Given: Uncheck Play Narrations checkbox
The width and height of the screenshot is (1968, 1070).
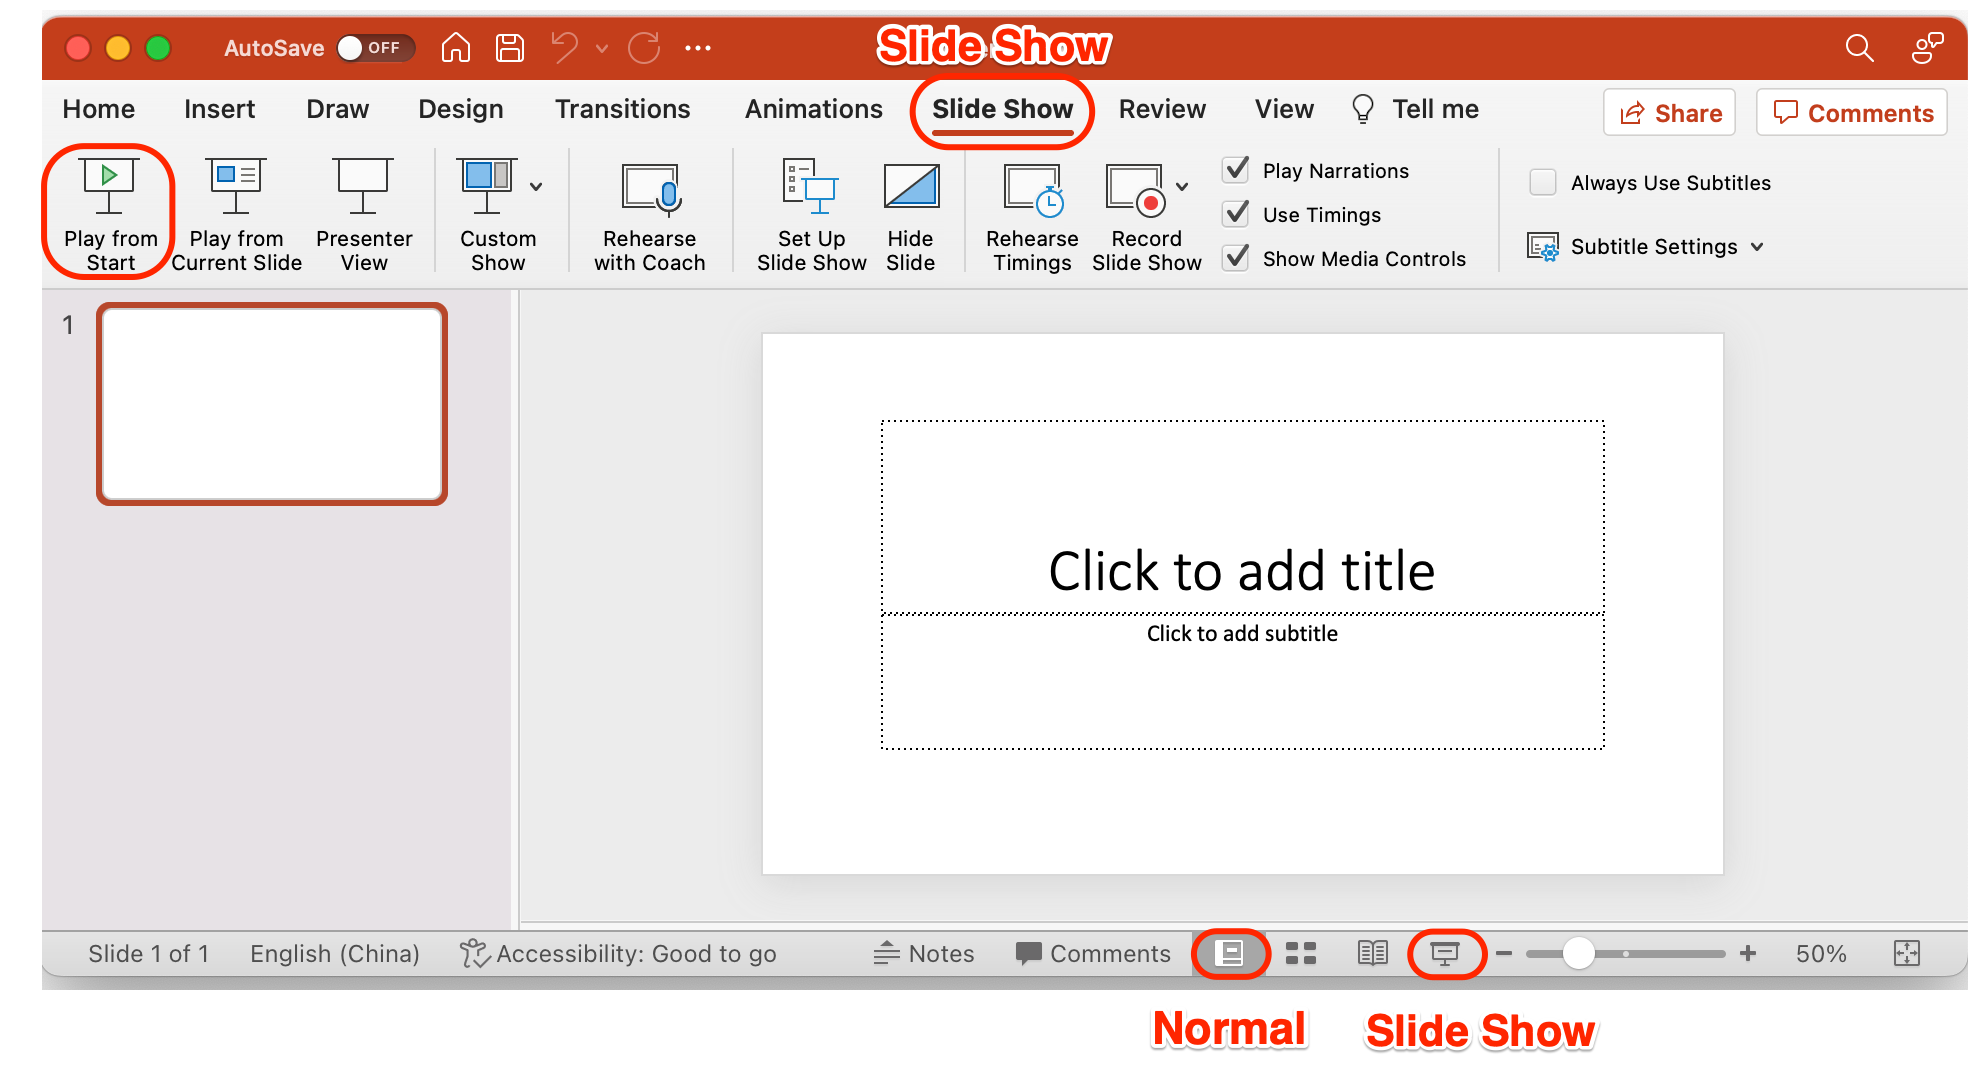Looking at the screenshot, I should point(1237,170).
